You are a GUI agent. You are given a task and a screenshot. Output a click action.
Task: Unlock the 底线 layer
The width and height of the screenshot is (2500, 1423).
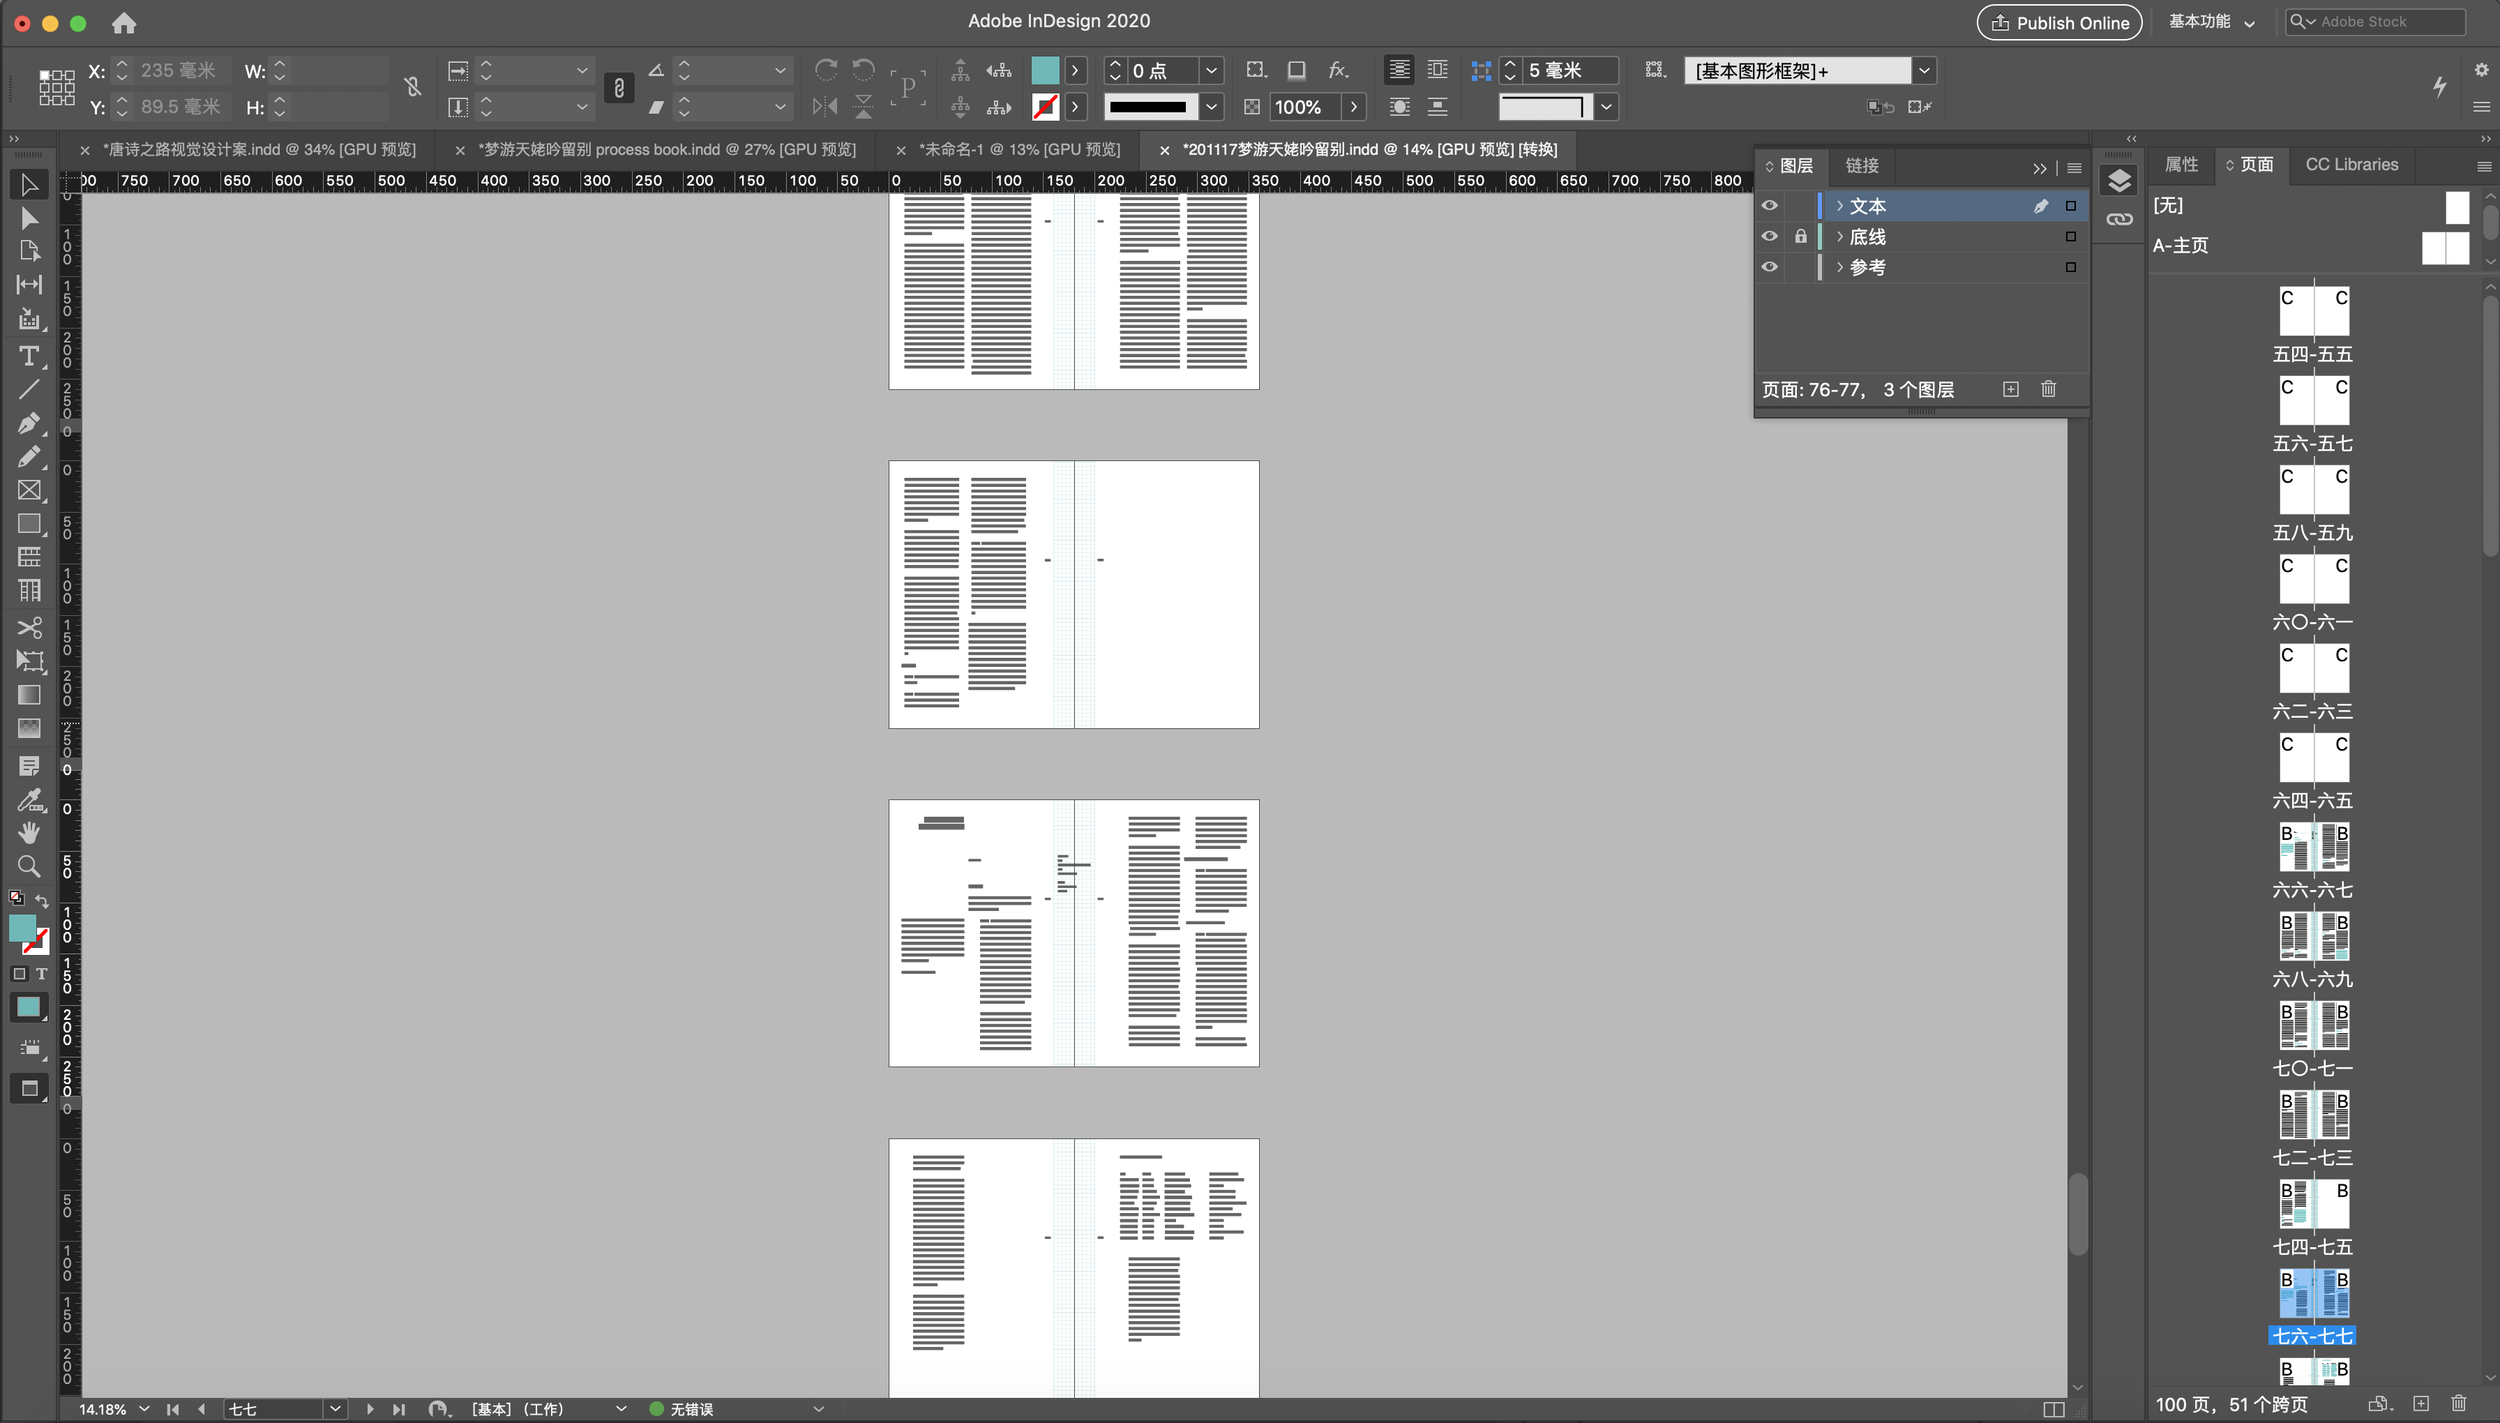[x=1800, y=237]
